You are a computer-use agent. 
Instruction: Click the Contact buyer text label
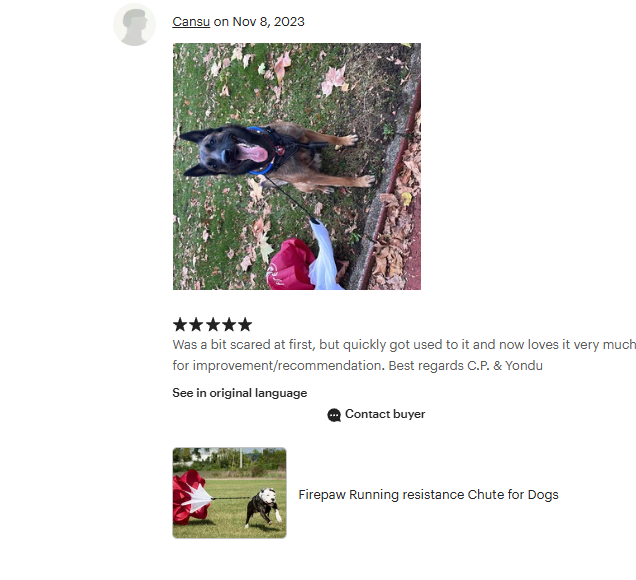385,414
